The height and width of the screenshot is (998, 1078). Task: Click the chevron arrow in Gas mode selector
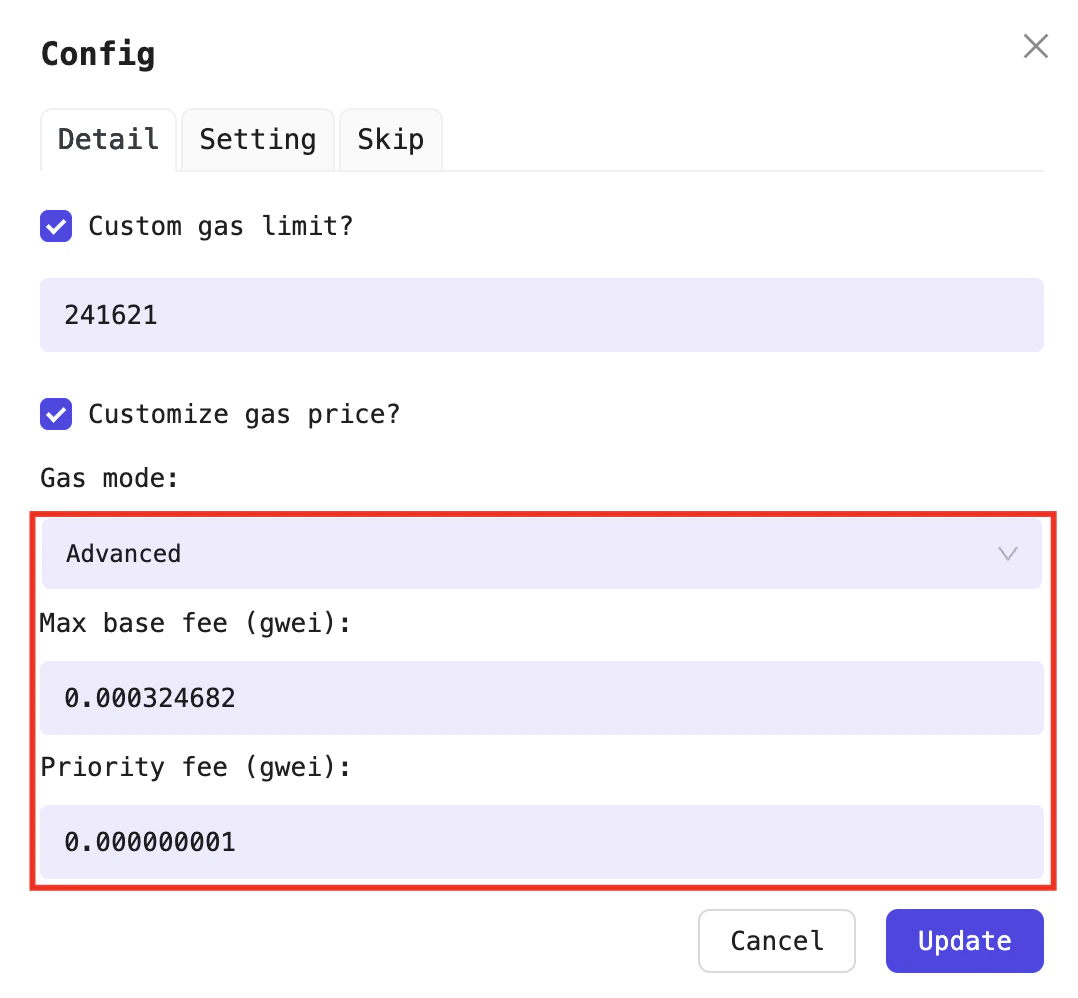coord(1007,553)
